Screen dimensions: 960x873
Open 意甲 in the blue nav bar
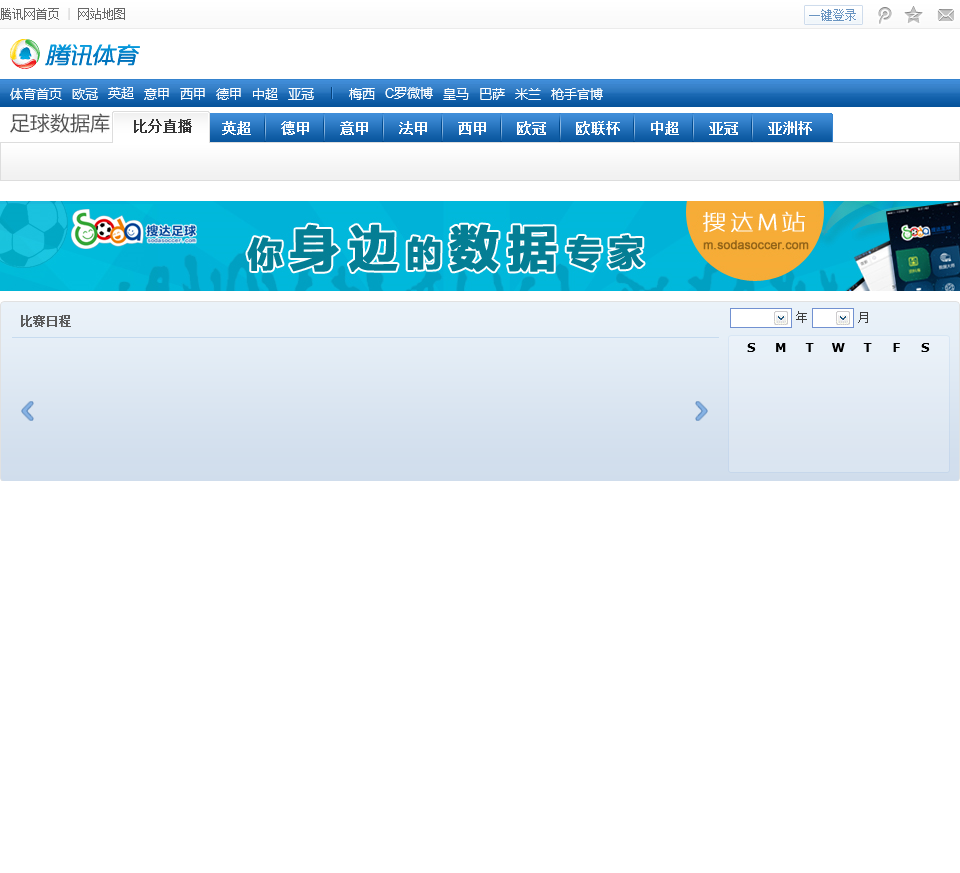click(x=157, y=94)
